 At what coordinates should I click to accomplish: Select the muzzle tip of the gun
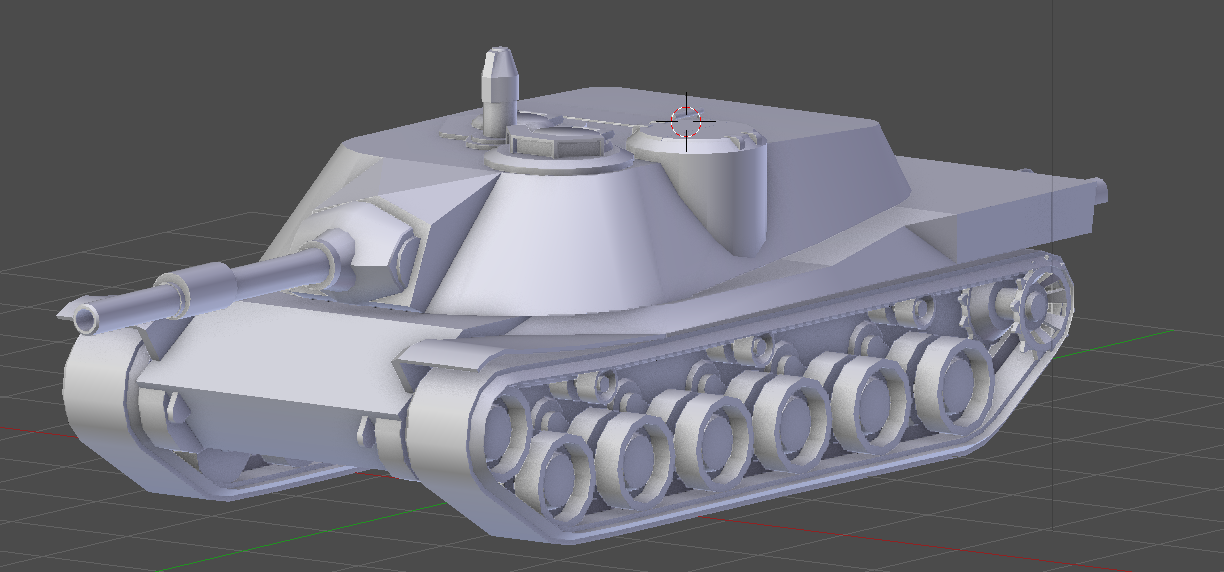(x=87, y=319)
